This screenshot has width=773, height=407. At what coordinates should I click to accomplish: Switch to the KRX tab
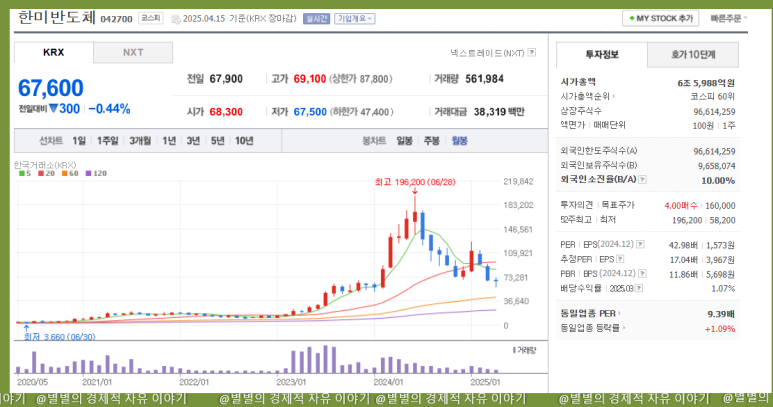(x=54, y=52)
